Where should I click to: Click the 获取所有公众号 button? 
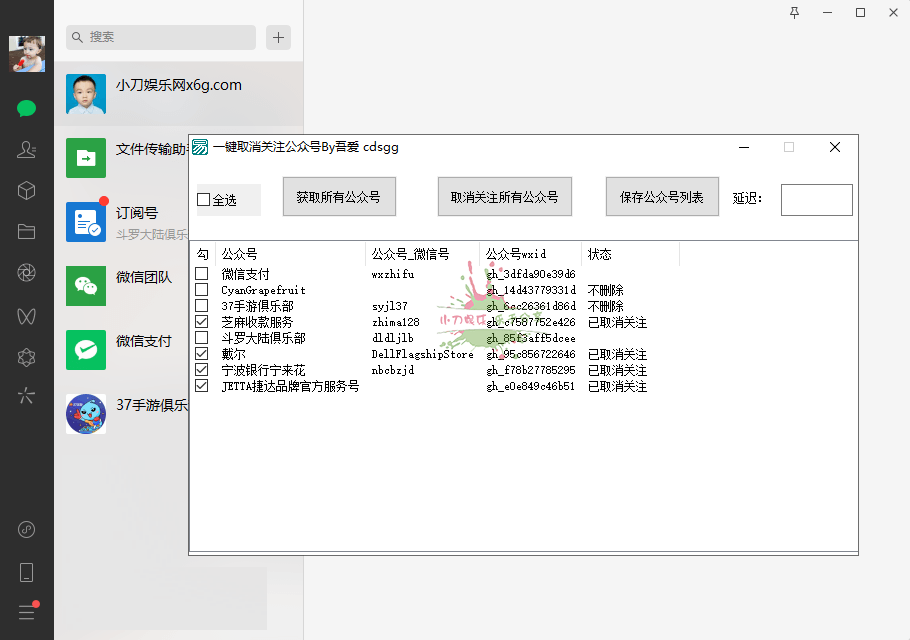click(x=339, y=197)
